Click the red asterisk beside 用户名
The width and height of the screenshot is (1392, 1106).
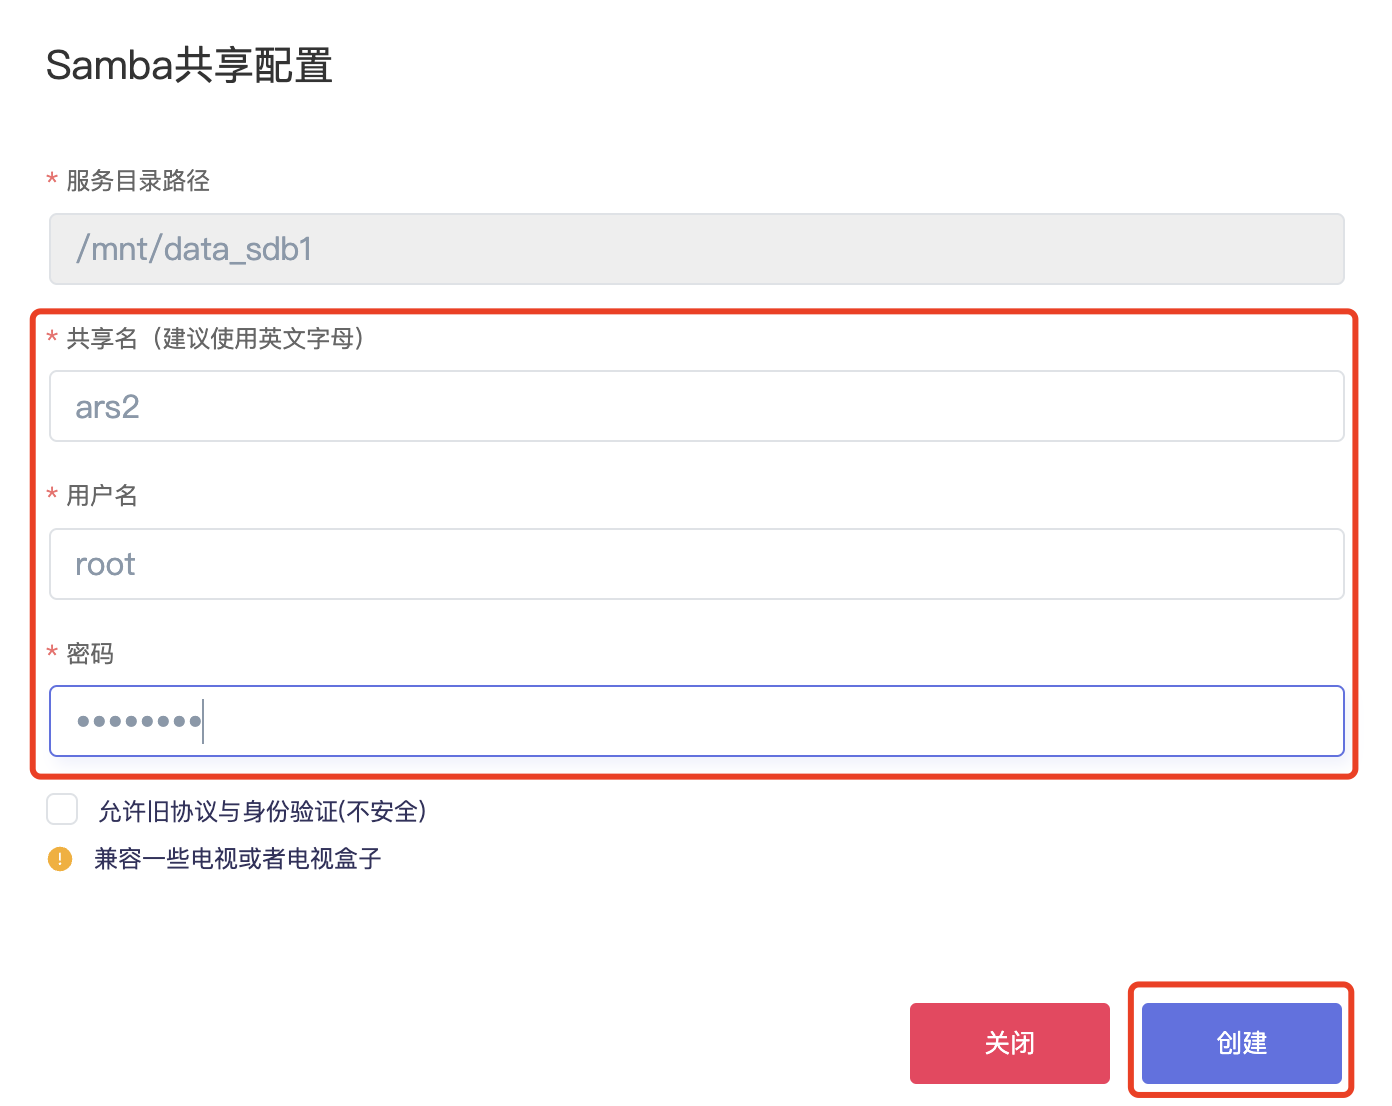tap(51, 495)
